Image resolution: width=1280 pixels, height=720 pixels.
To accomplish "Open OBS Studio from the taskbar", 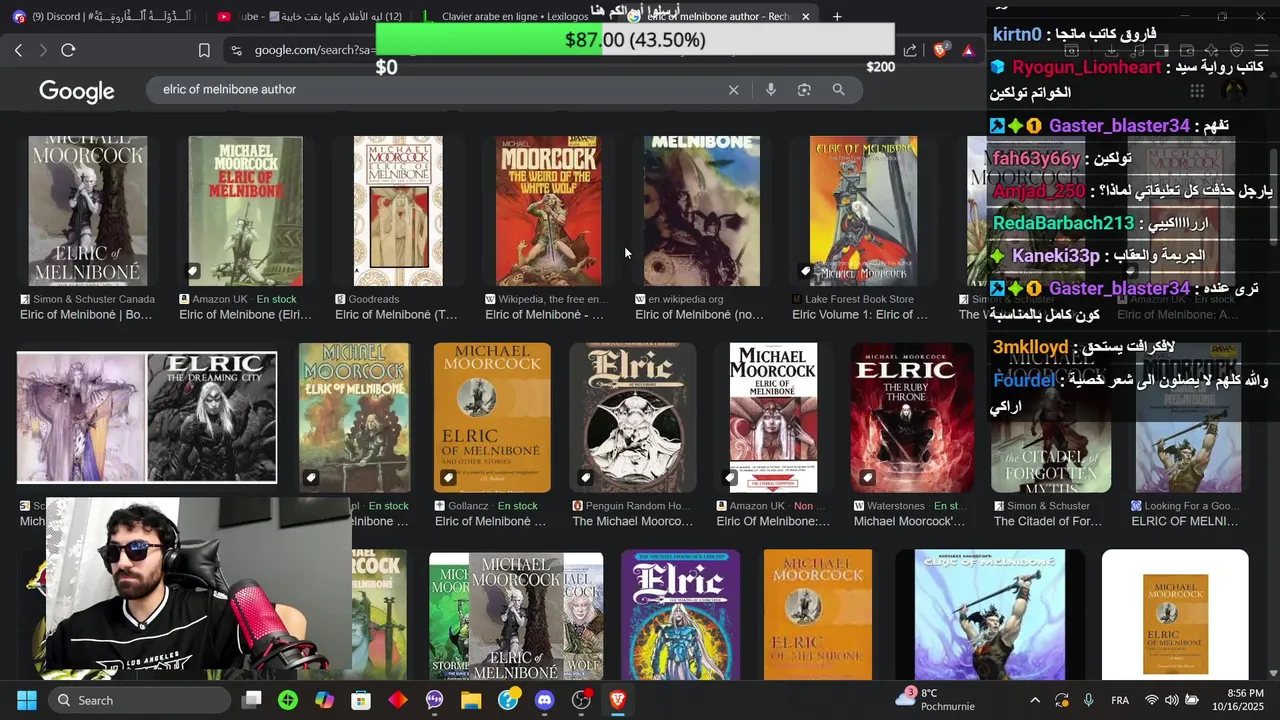I will point(581,700).
